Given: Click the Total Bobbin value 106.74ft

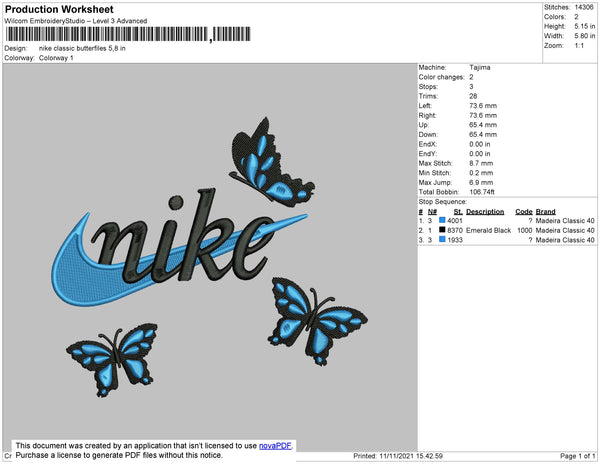Looking at the screenshot, I should click(x=482, y=192).
